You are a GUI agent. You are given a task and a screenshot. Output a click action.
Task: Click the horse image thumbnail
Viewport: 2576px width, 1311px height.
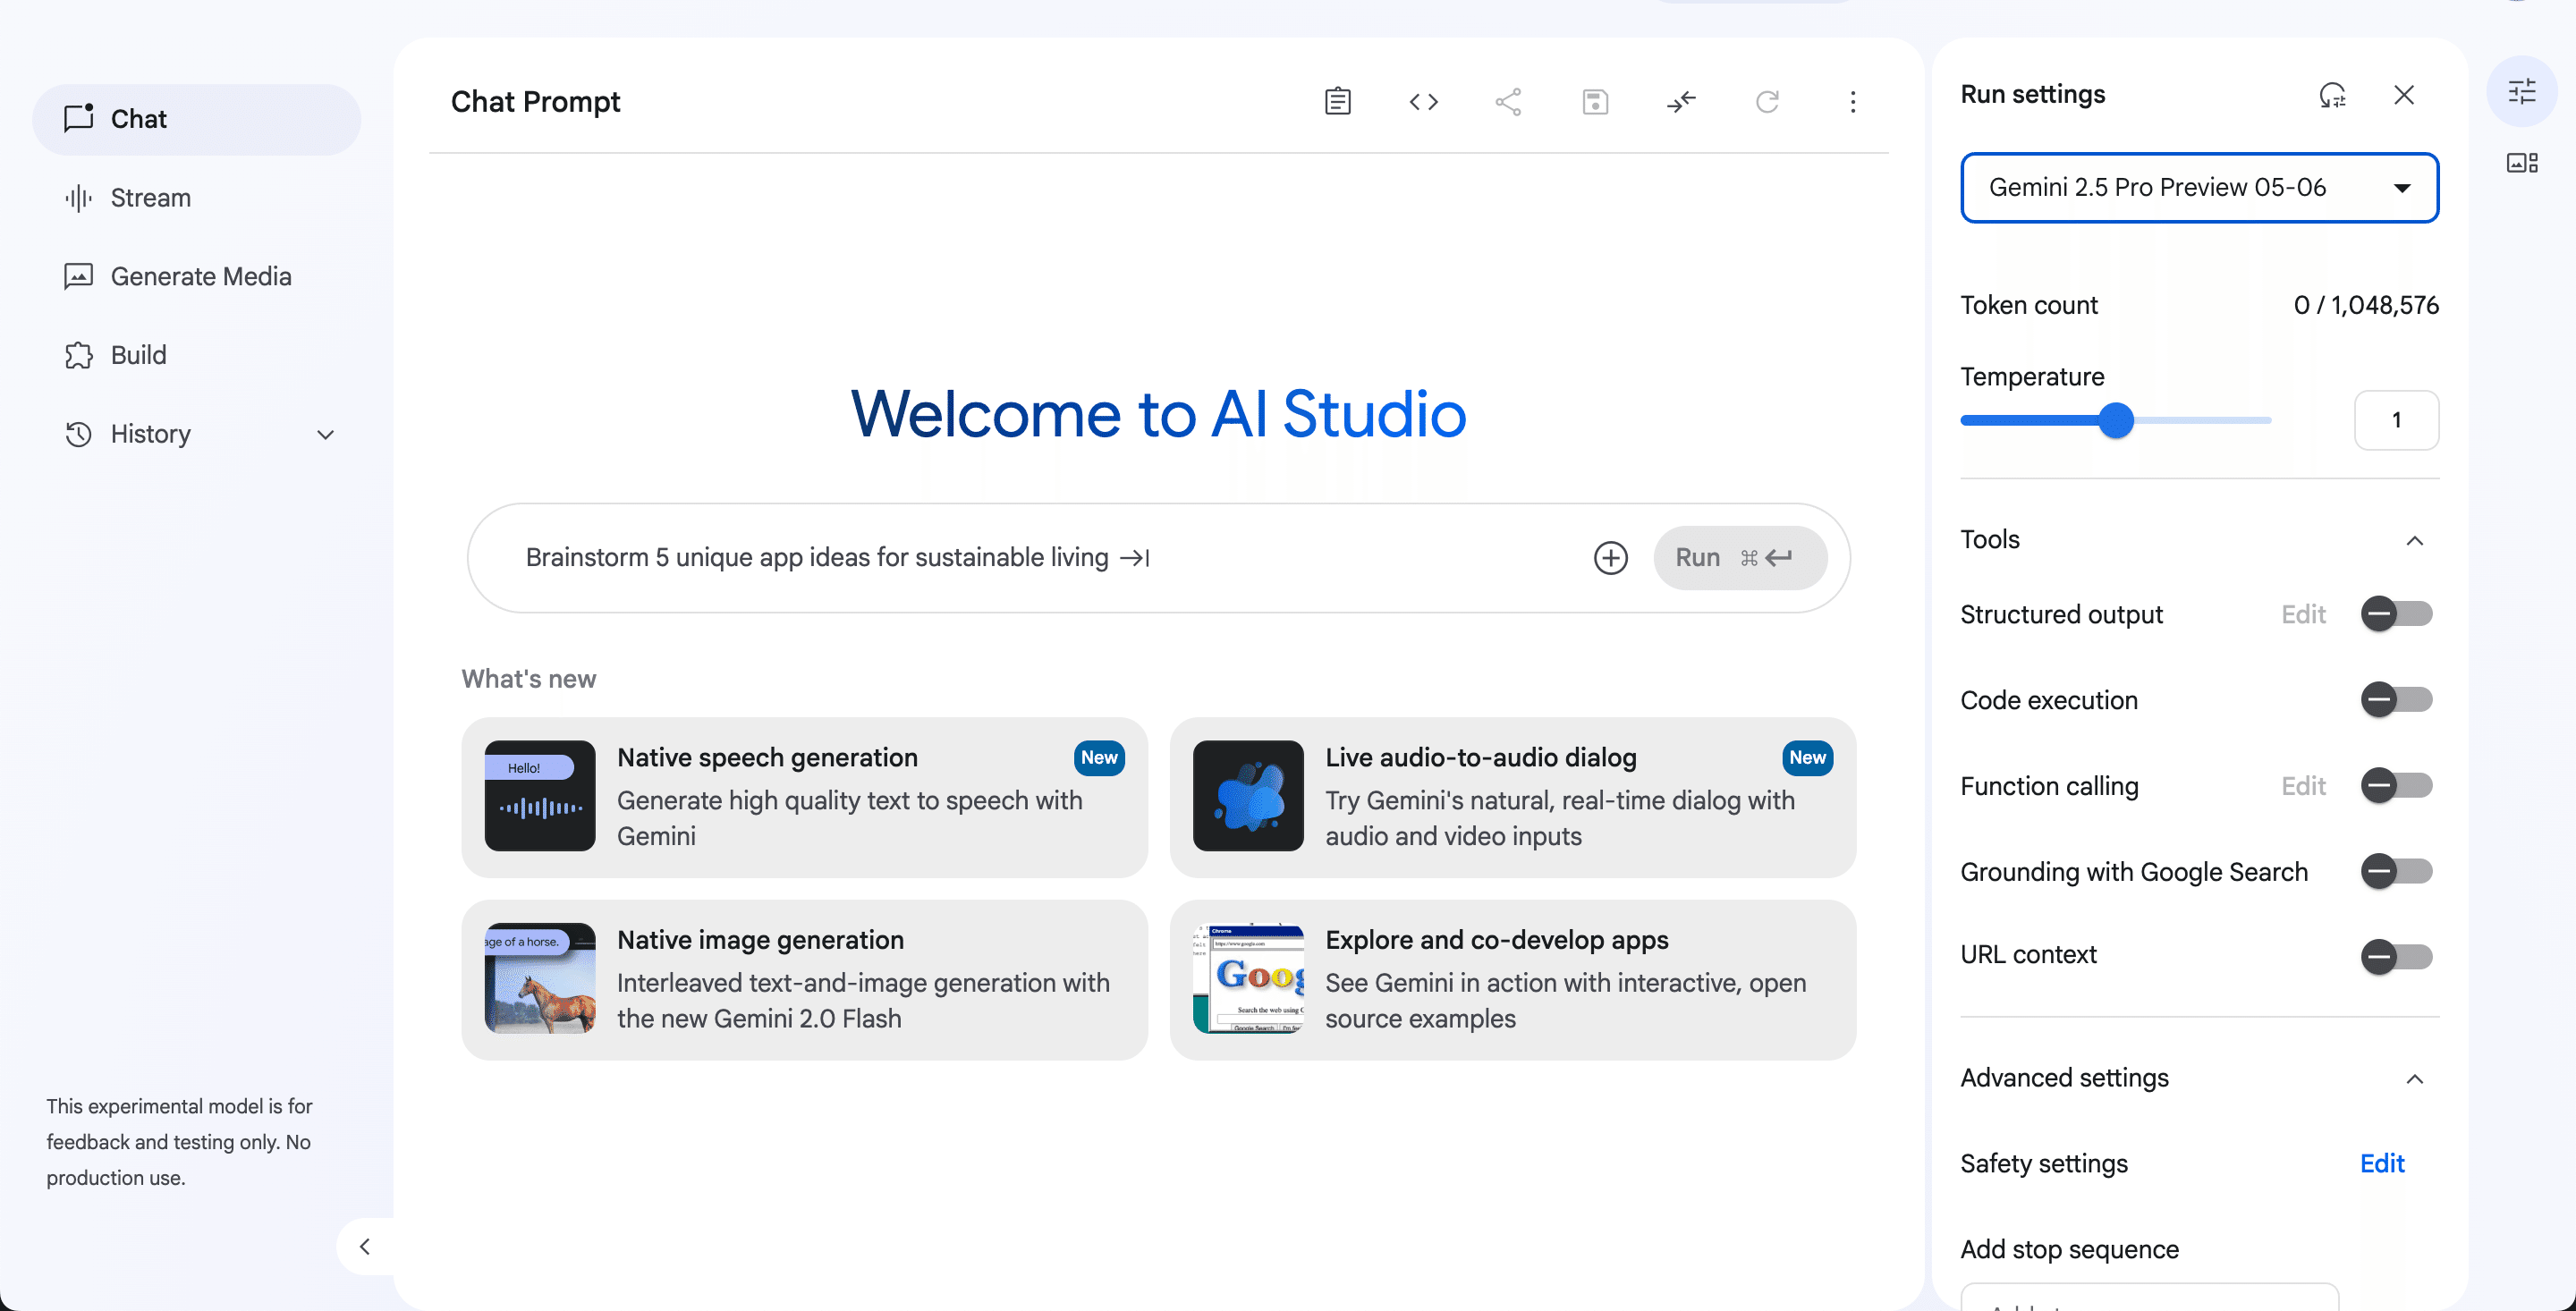pyautogui.click(x=540, y=978)
